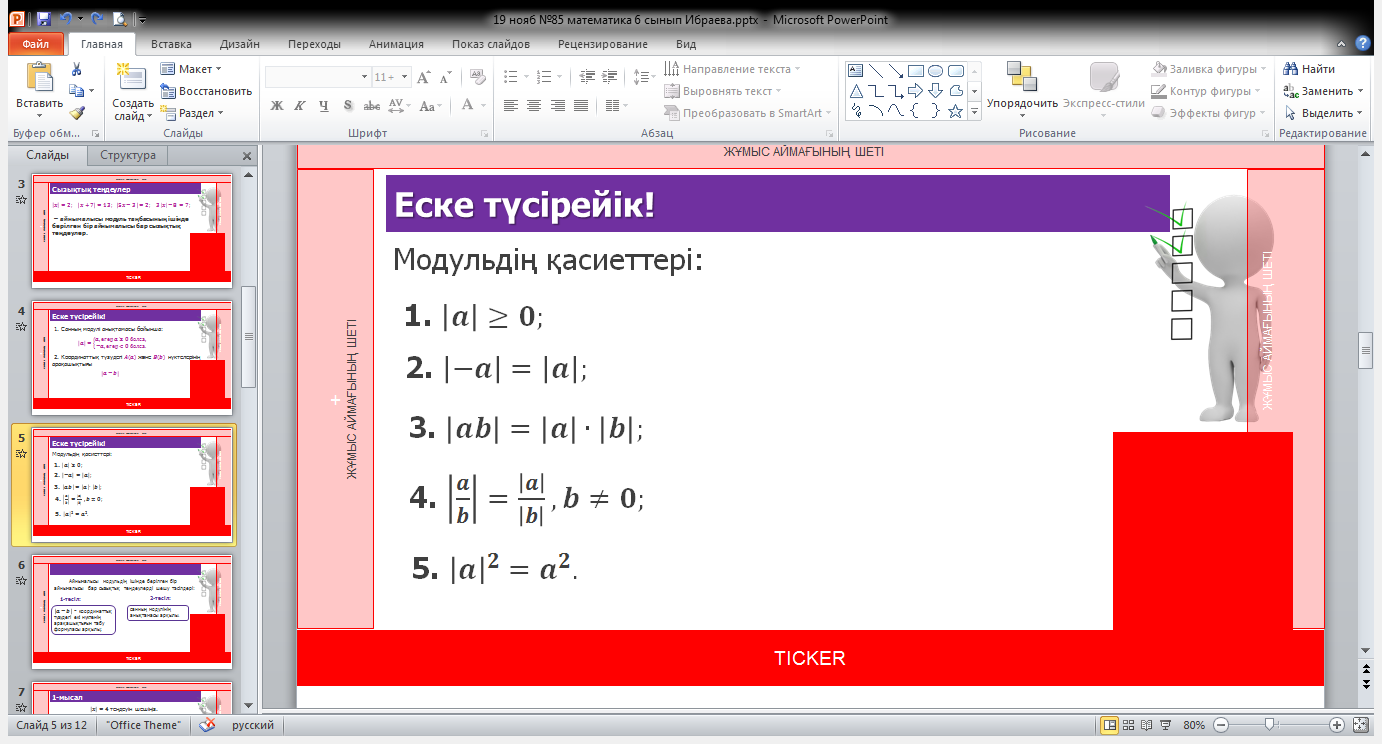Switch to the Вставка tab
This screenshot has height=744, width=1382.
(x=171, y=44)
